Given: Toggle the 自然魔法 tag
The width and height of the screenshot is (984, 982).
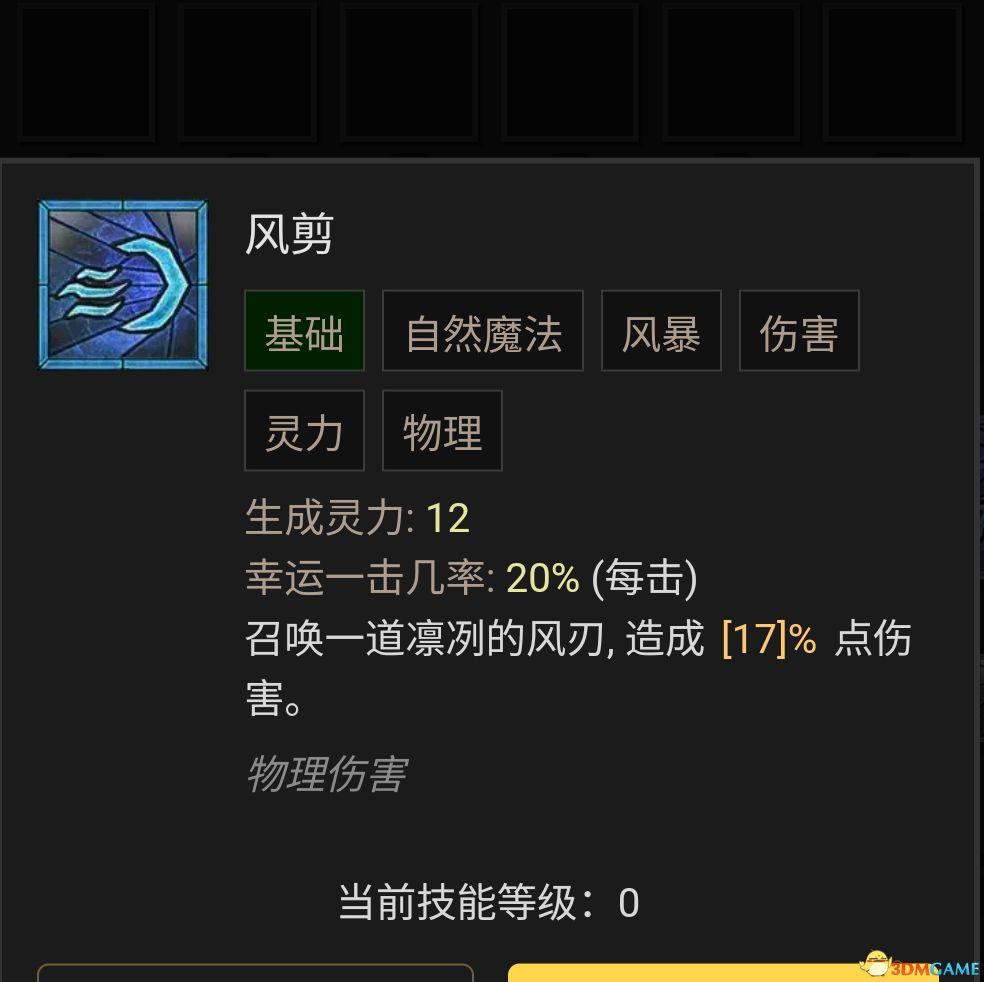Looking at the screenshot, I should click(483, 331).
